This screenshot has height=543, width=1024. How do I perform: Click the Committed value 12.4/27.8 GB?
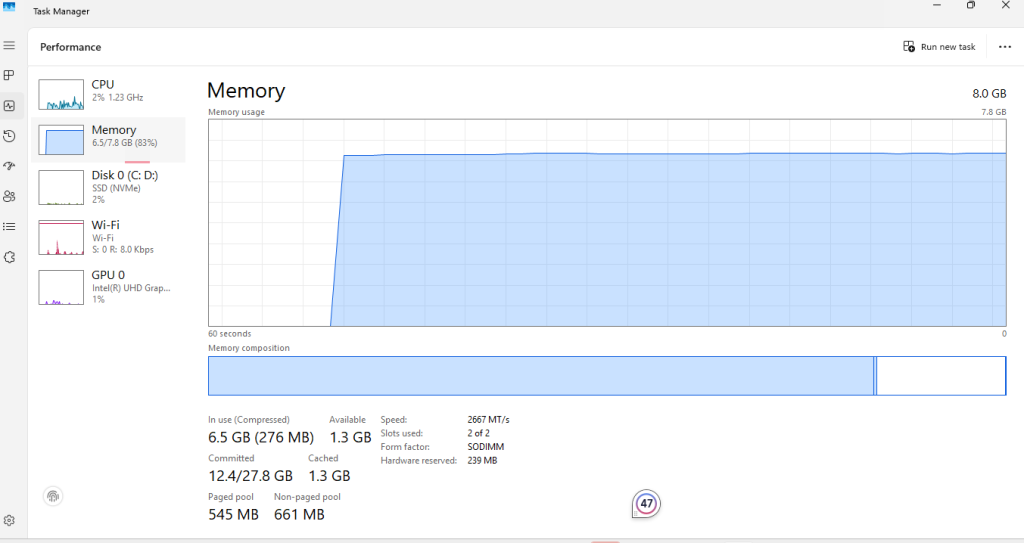251,476
